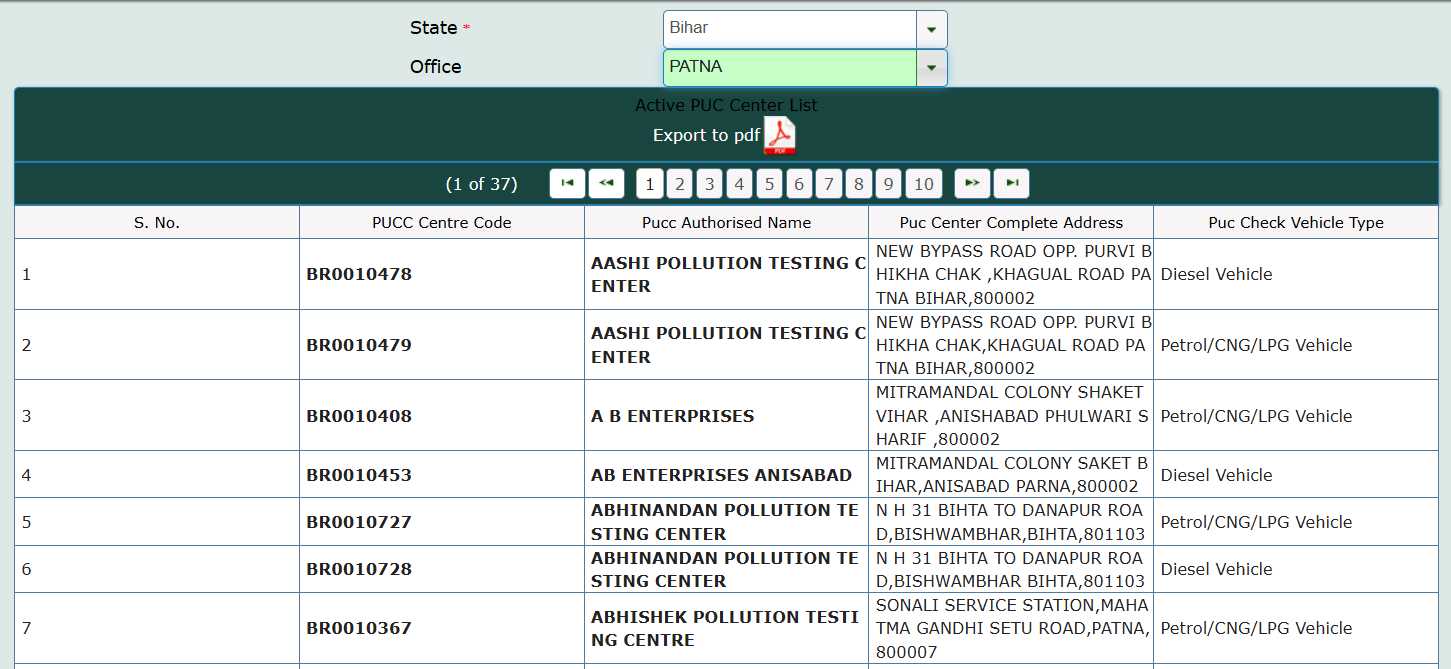Click centre code BR0010478
Viewport: 1451px width, 669px height.
pos(359,274)
